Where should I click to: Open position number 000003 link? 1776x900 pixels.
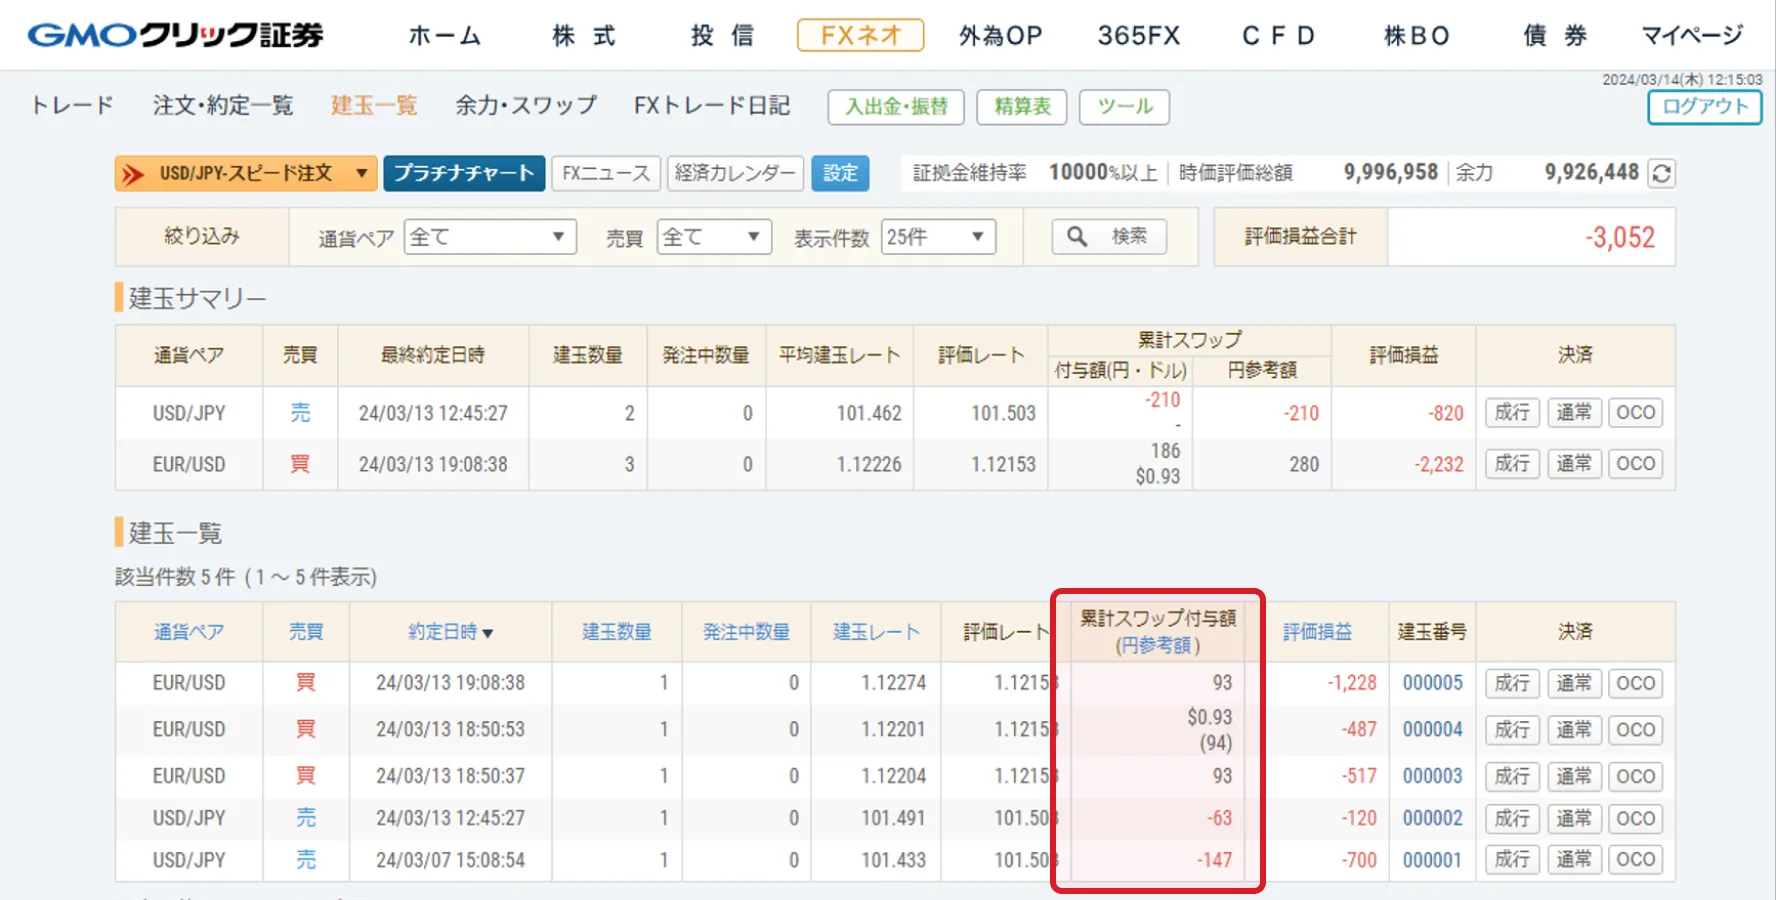tap(1432, 776)
